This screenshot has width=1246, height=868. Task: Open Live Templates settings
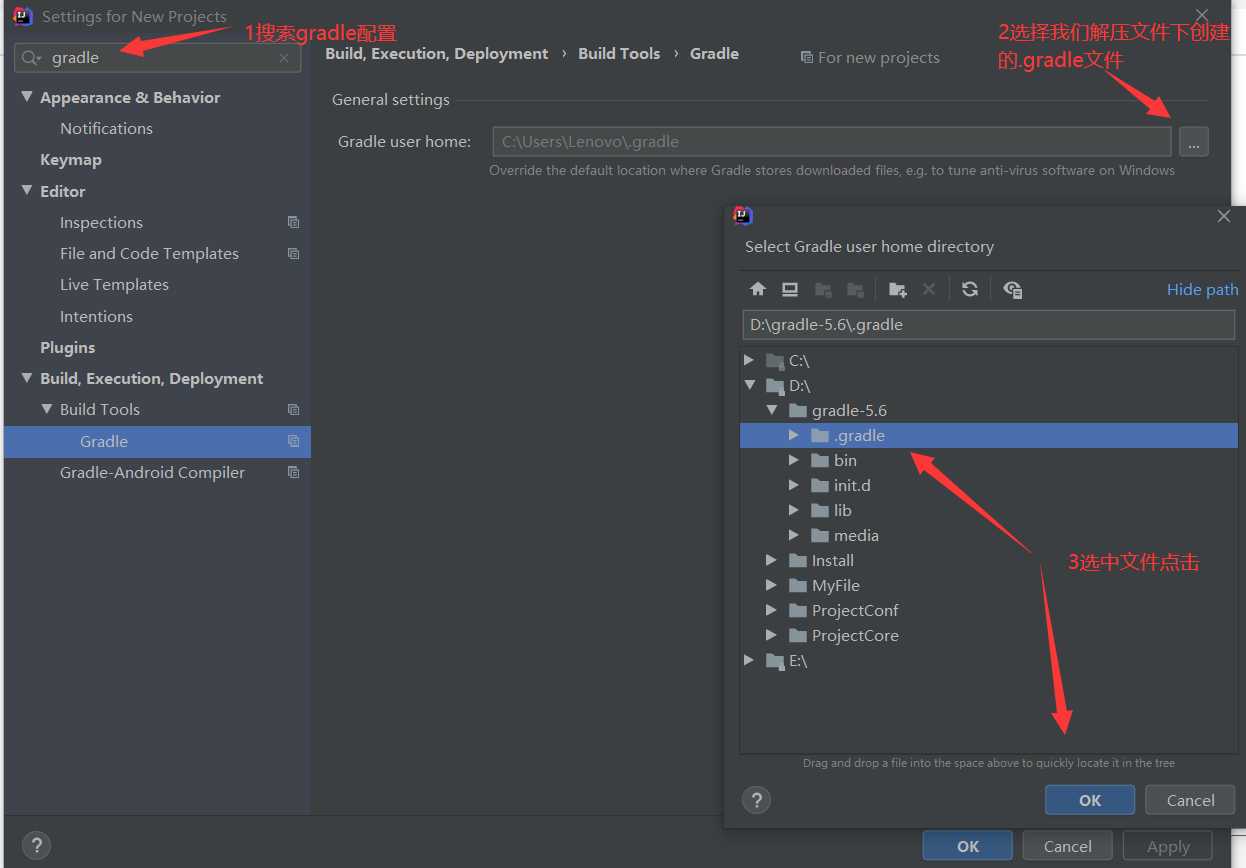[114, 284]
